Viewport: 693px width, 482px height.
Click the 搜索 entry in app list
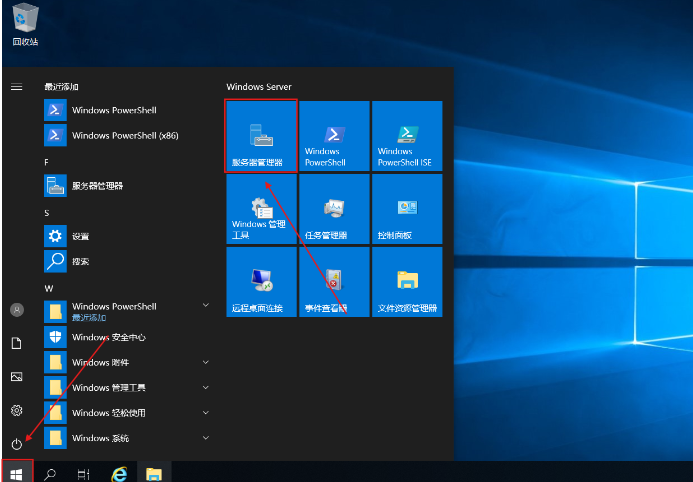[x=80, y=262]
